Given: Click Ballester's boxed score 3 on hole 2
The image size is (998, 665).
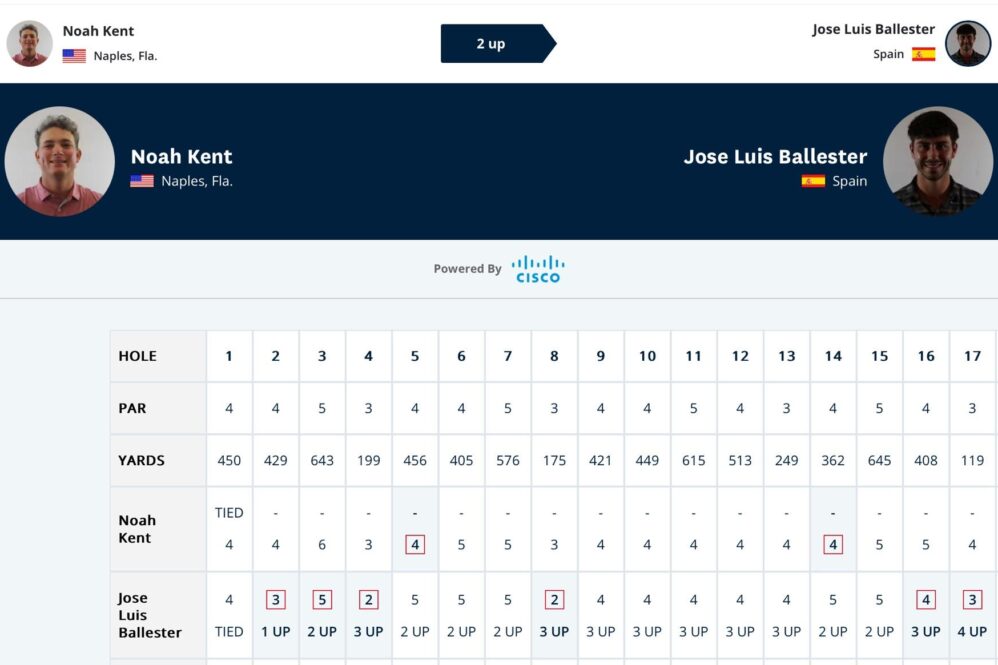Looking at the screenshot, I should pos(276,600).
